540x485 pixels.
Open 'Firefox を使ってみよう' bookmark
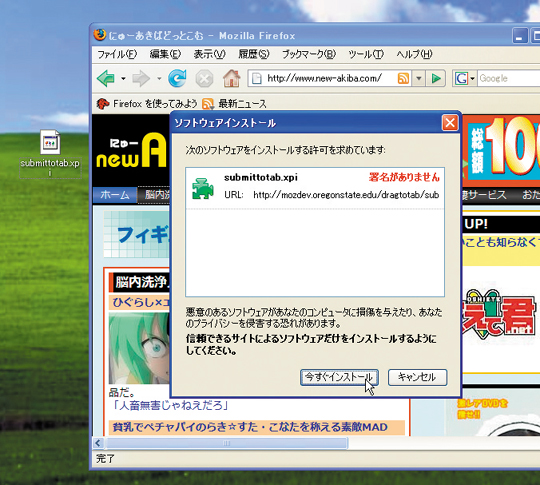147,104
